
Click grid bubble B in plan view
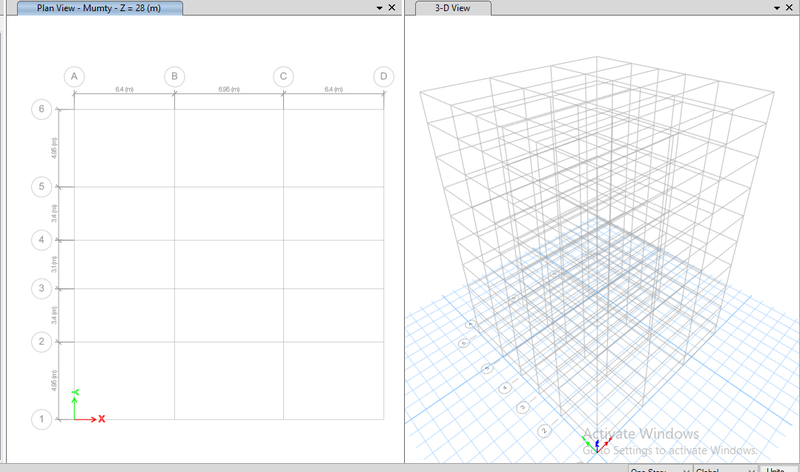174,77
